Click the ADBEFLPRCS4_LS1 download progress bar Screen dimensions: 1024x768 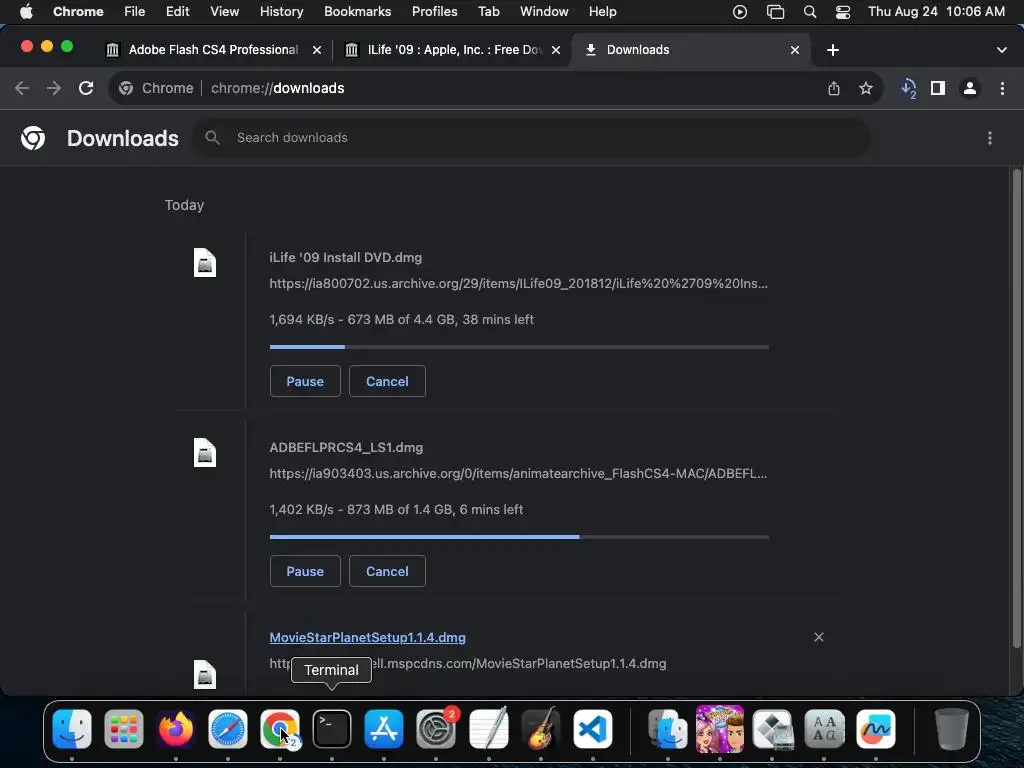click(519, 537)
